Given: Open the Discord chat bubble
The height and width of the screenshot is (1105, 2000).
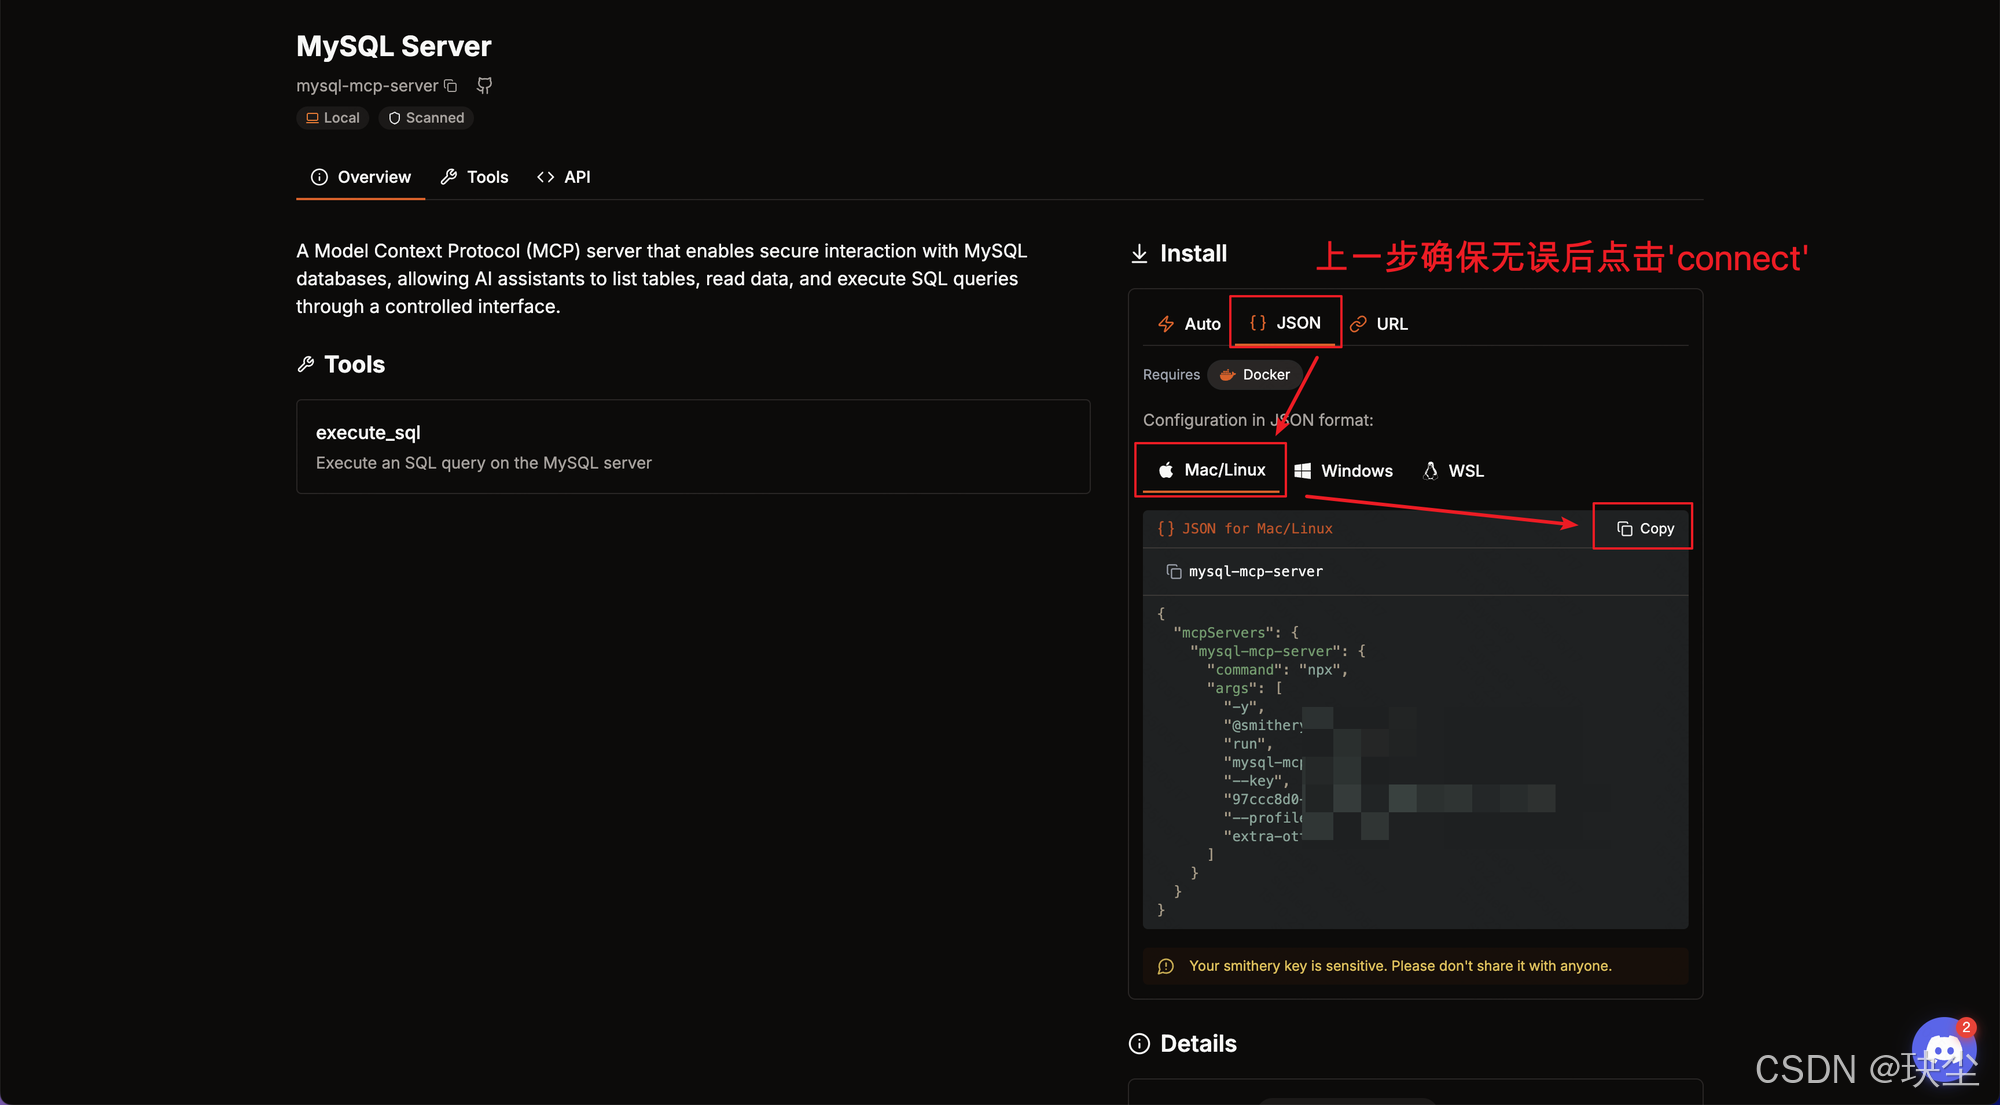Looking at the screenshot, I should pyautogui.click(x=1943, y=1050).
